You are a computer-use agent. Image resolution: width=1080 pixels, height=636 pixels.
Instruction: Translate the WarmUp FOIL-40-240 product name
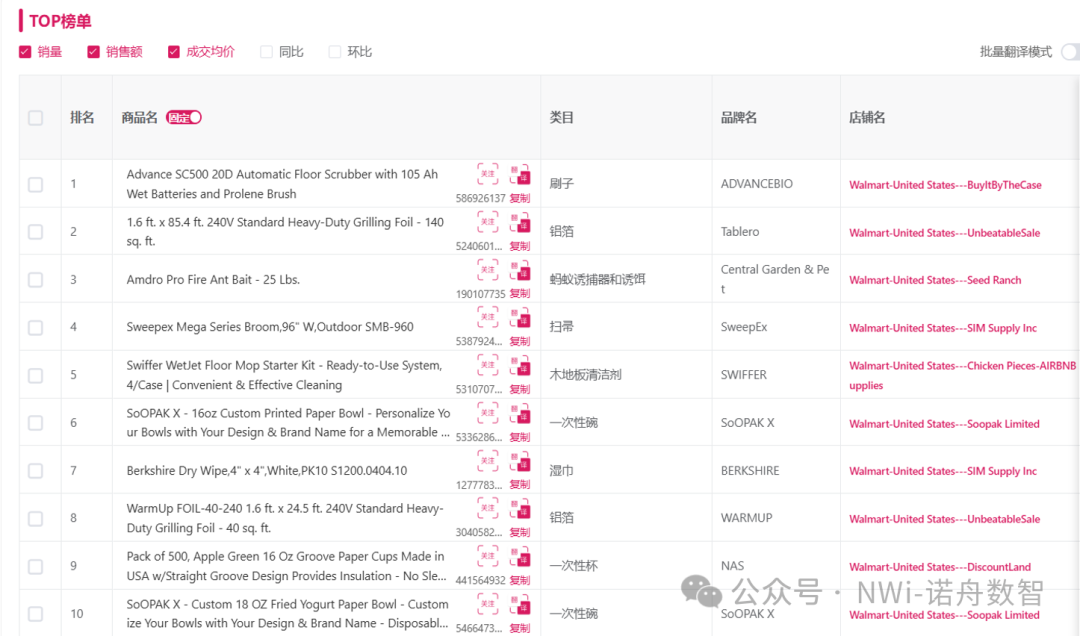point(520,508)
